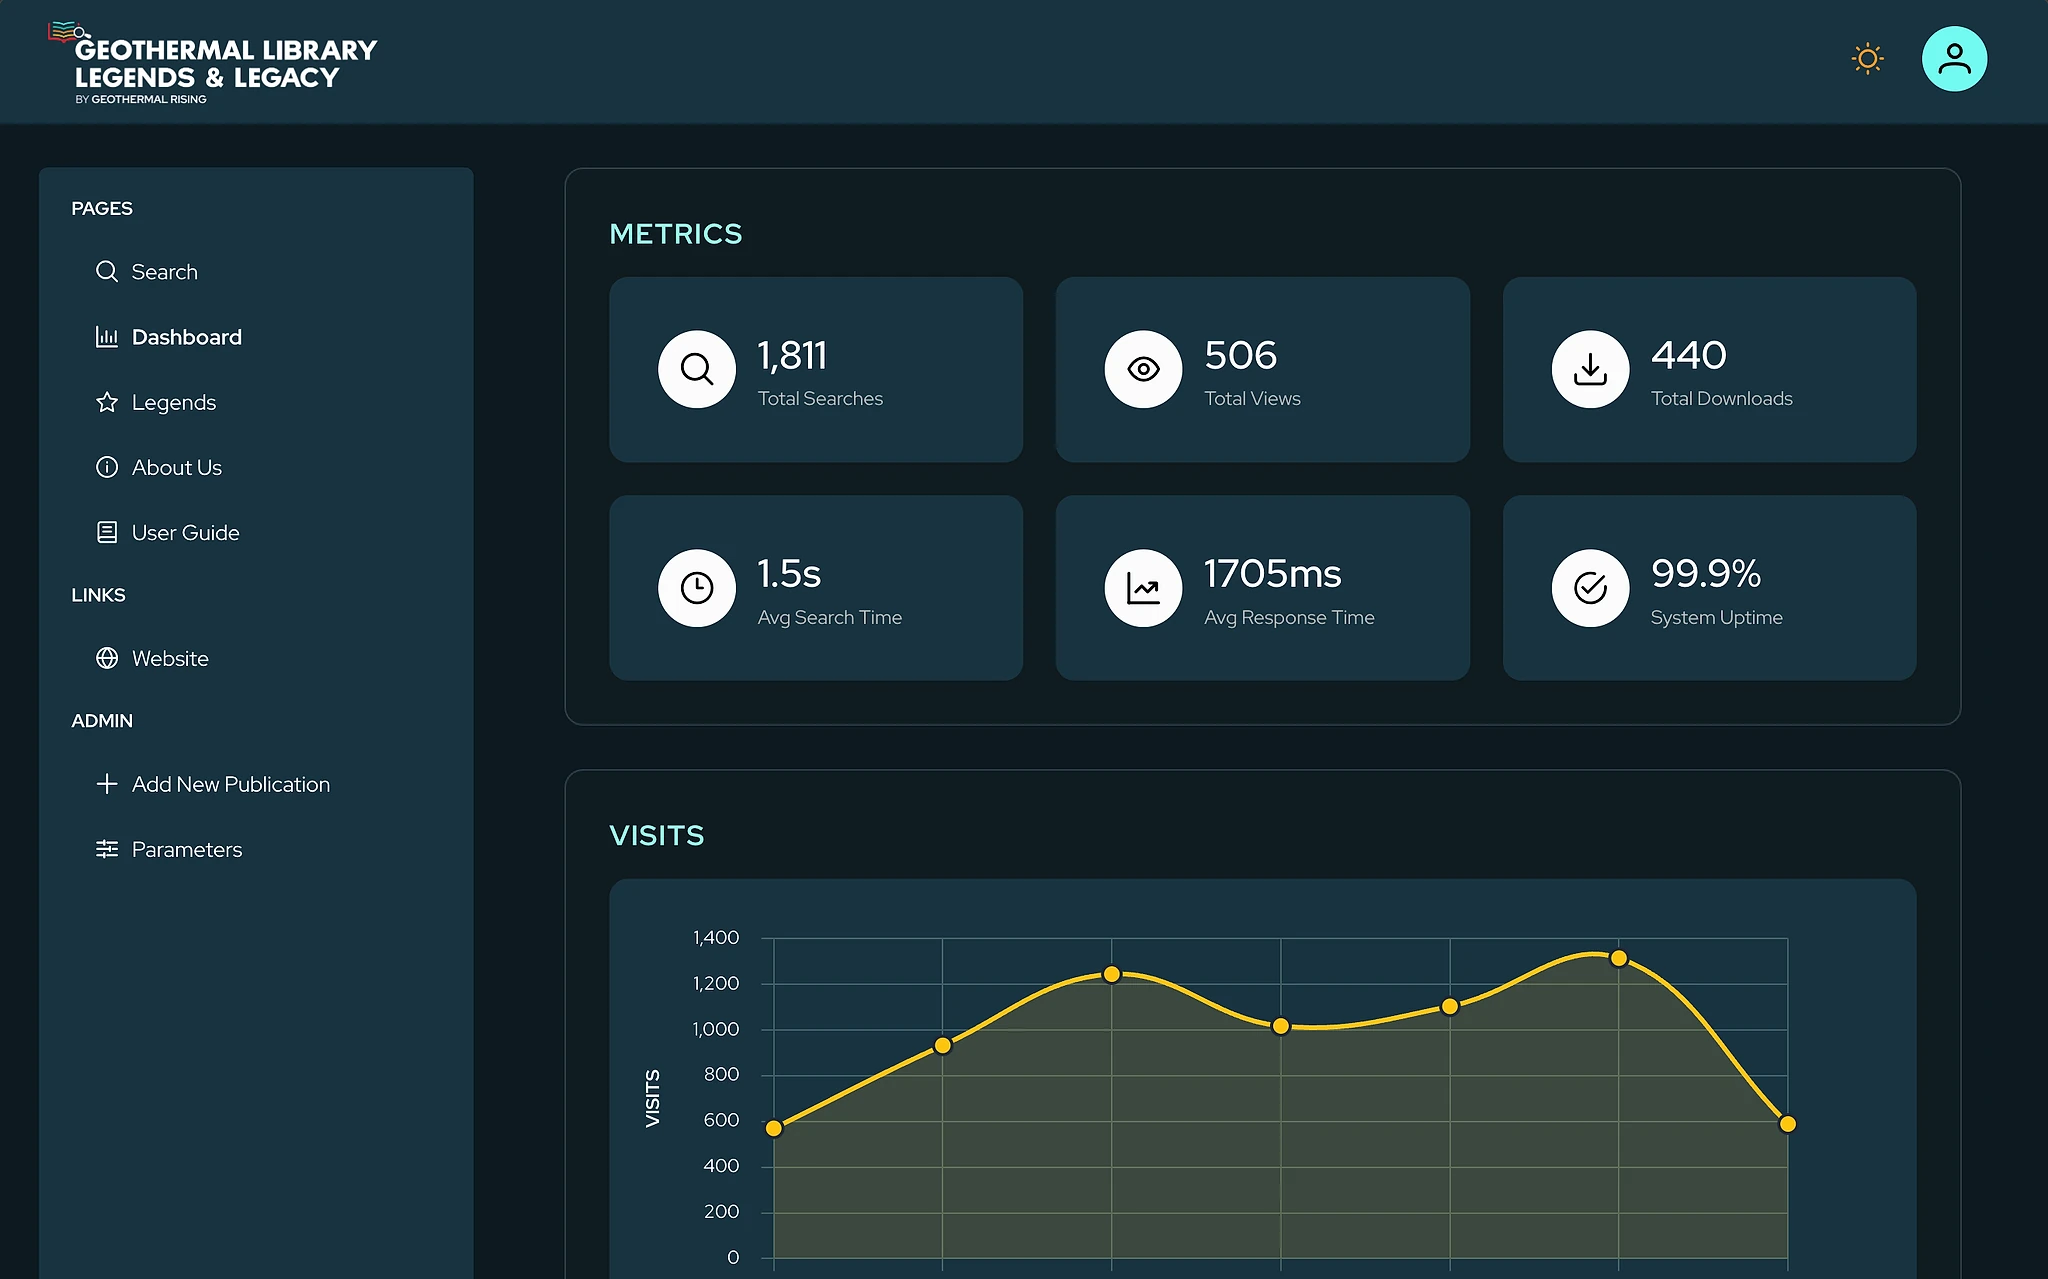Image resolution: width=2048 pixels, height=1279 pixels.
Task: Click the System Uptime checkmark icon
Action: [1590, 588]
